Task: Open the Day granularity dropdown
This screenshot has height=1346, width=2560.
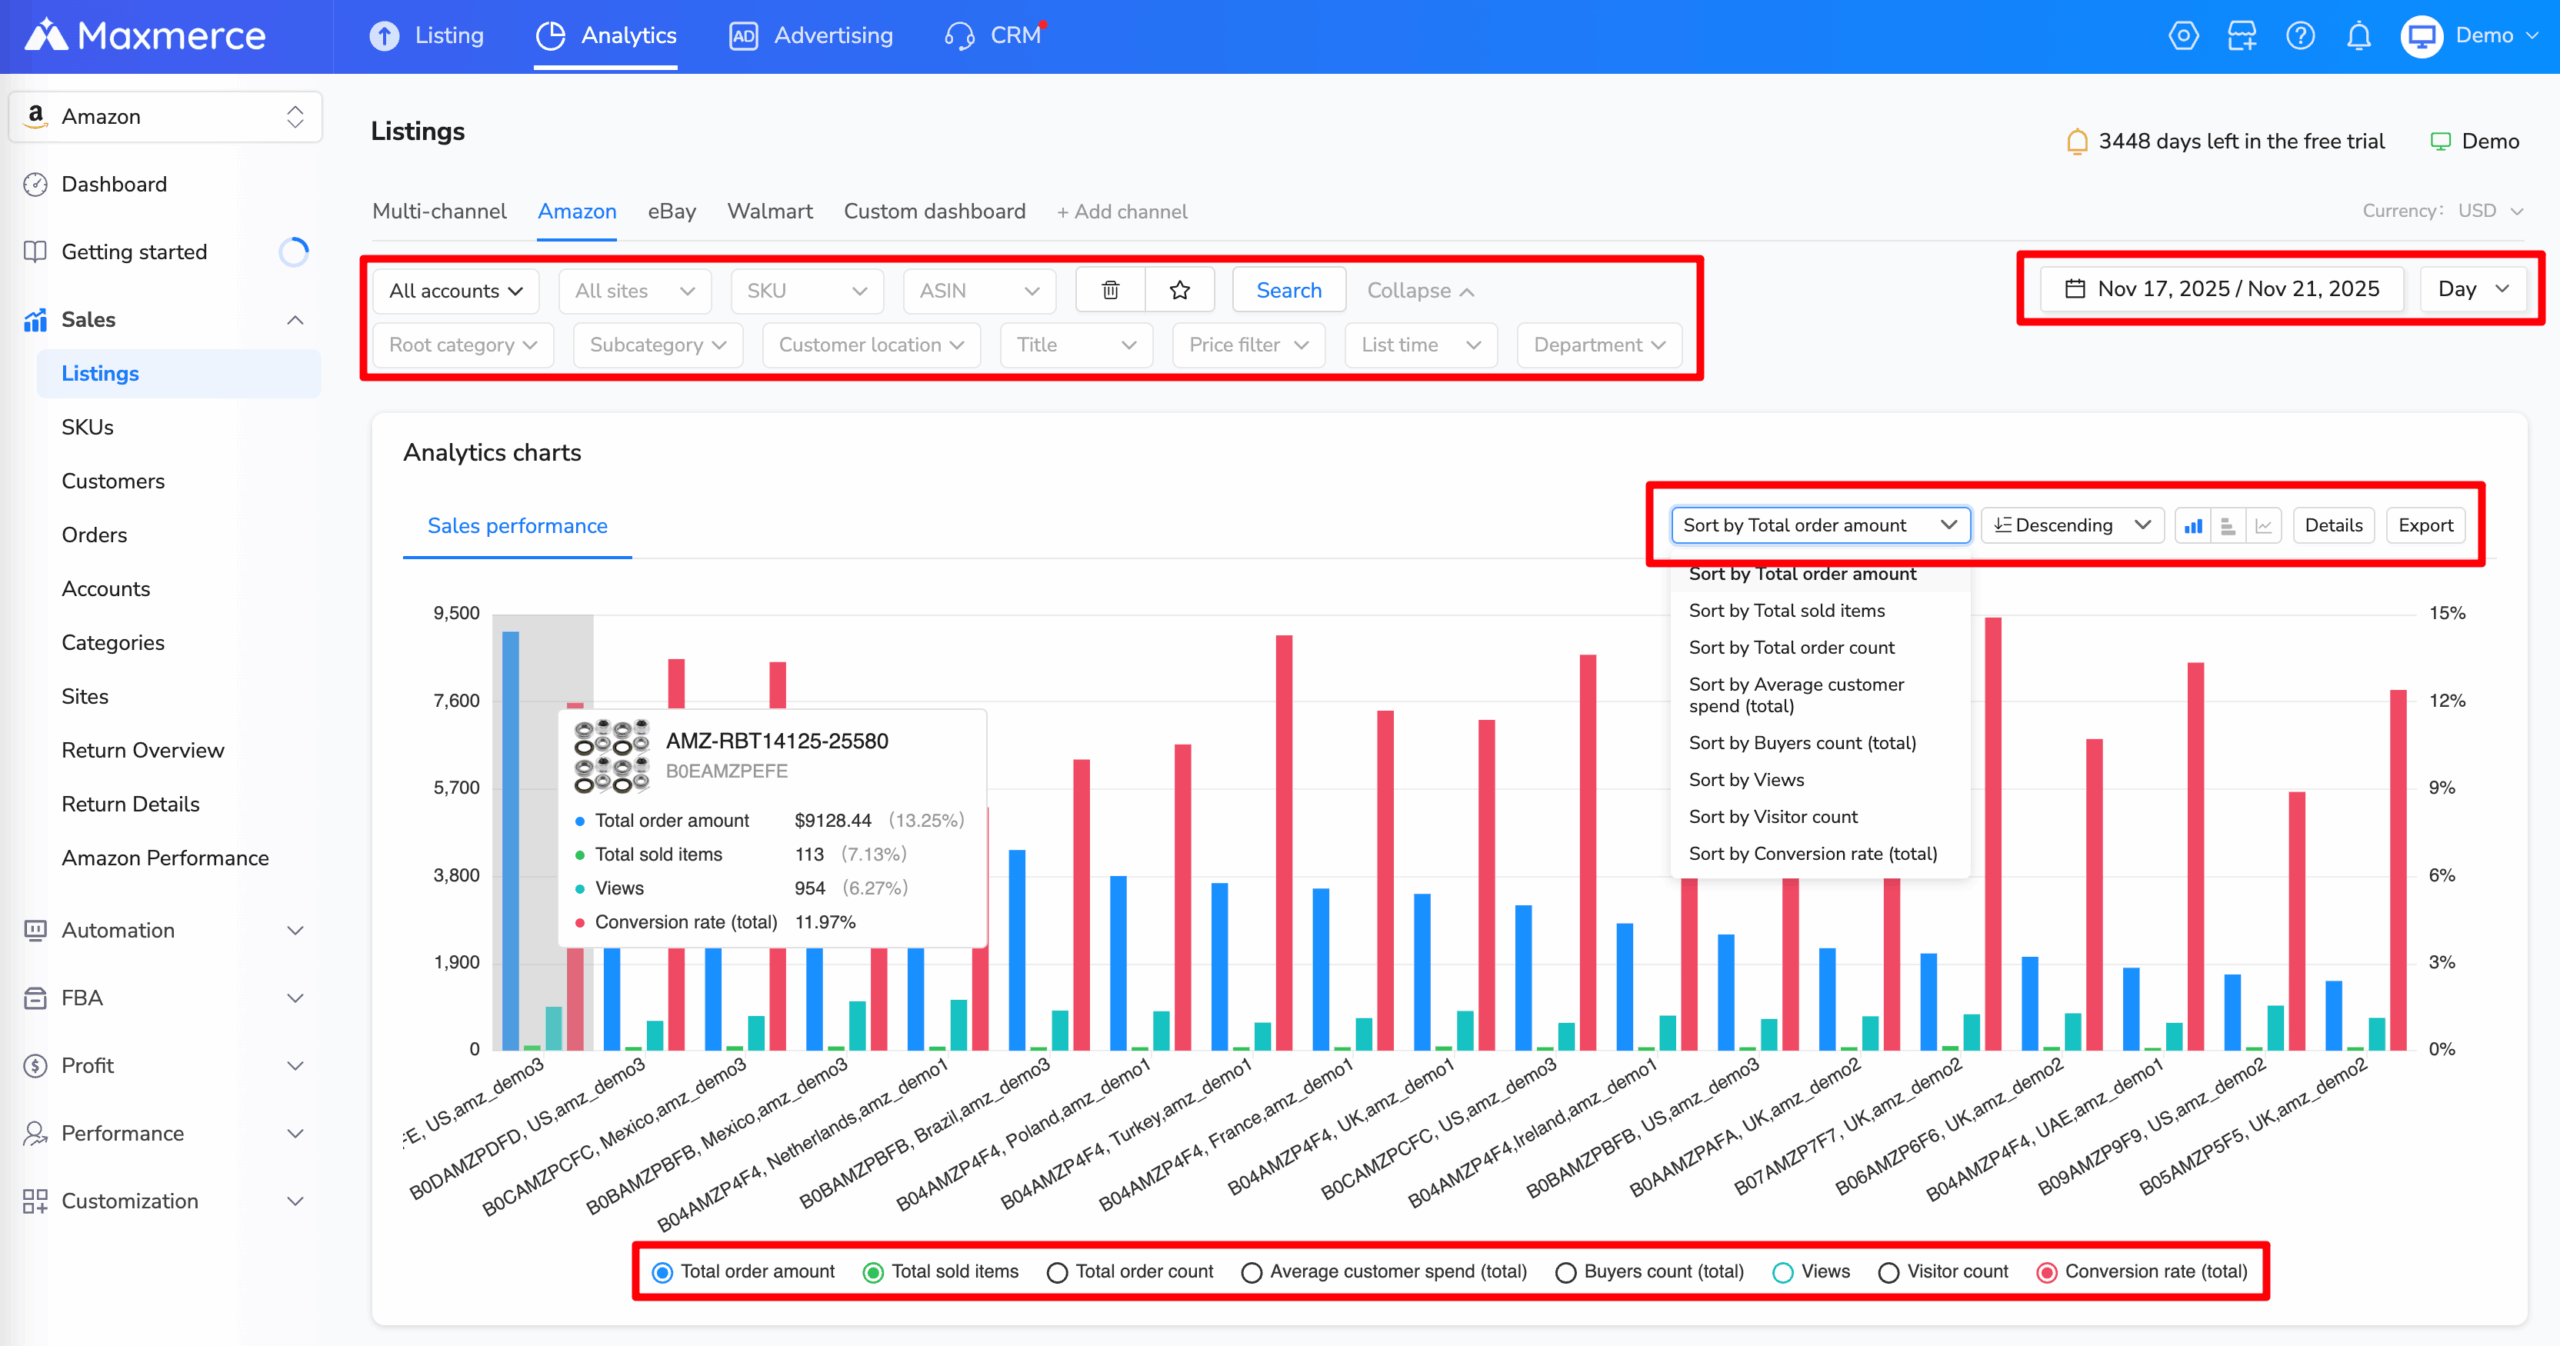Action: (x=2474, y=289)
